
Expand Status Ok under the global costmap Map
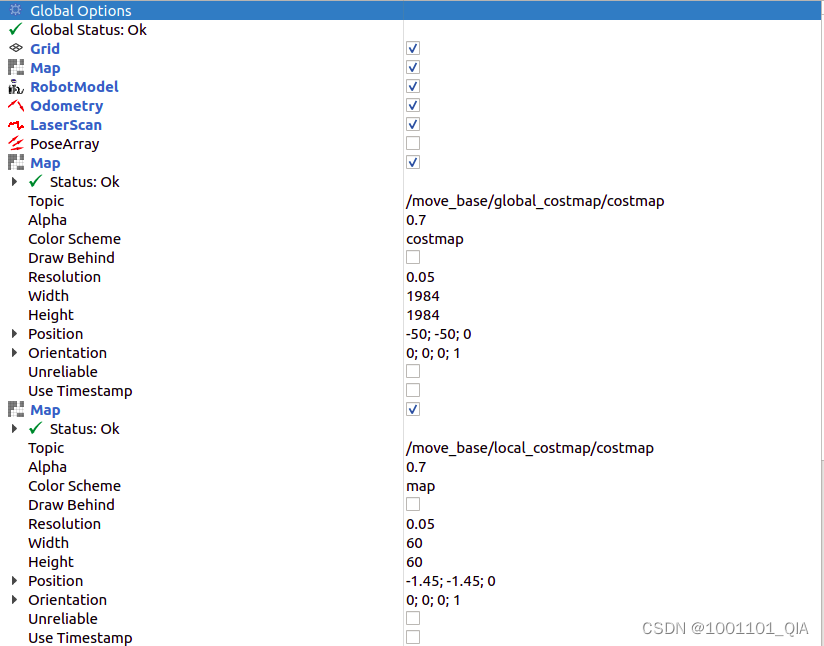pos(15,181)
